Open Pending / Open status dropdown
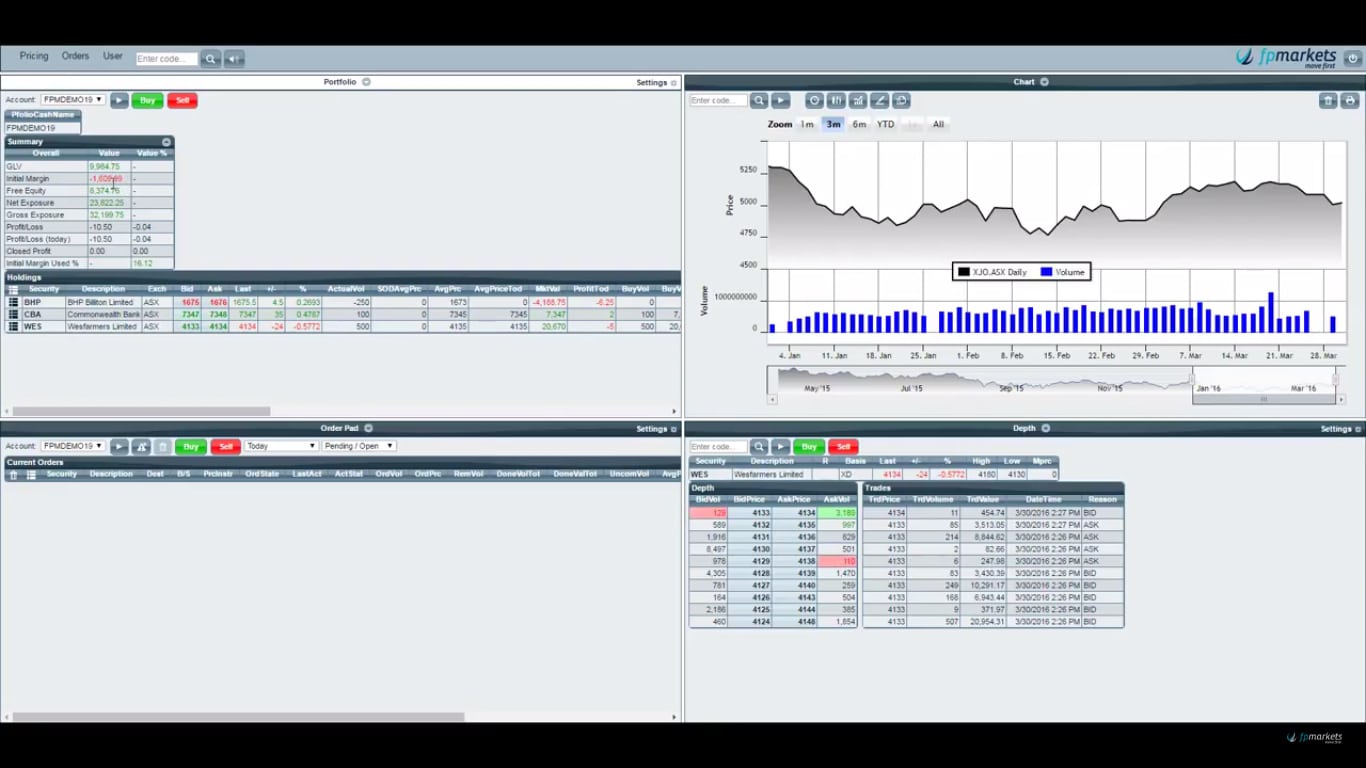Viewport: 1366px width, 768px height. (359, 446)
